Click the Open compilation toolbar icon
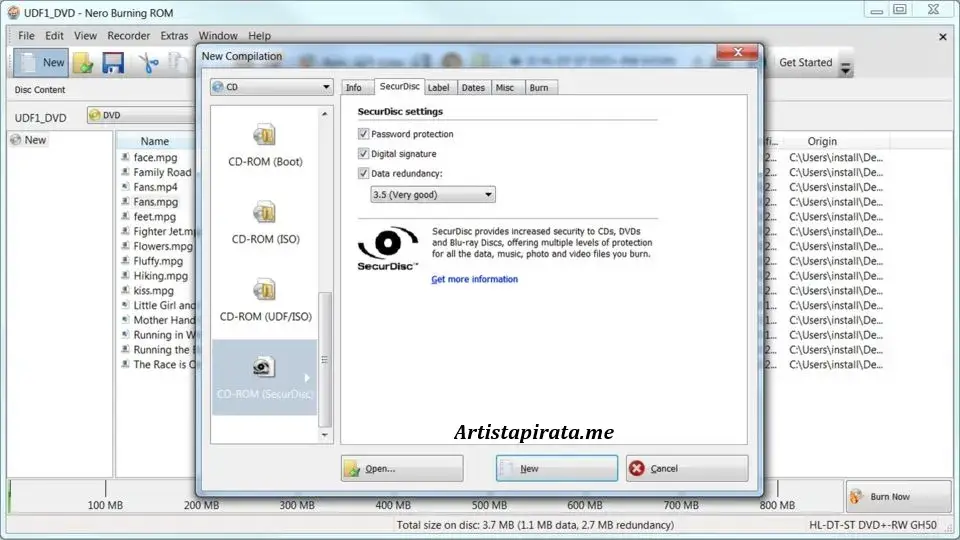Screen dimensions: 960x540 (x=83, y=63)
